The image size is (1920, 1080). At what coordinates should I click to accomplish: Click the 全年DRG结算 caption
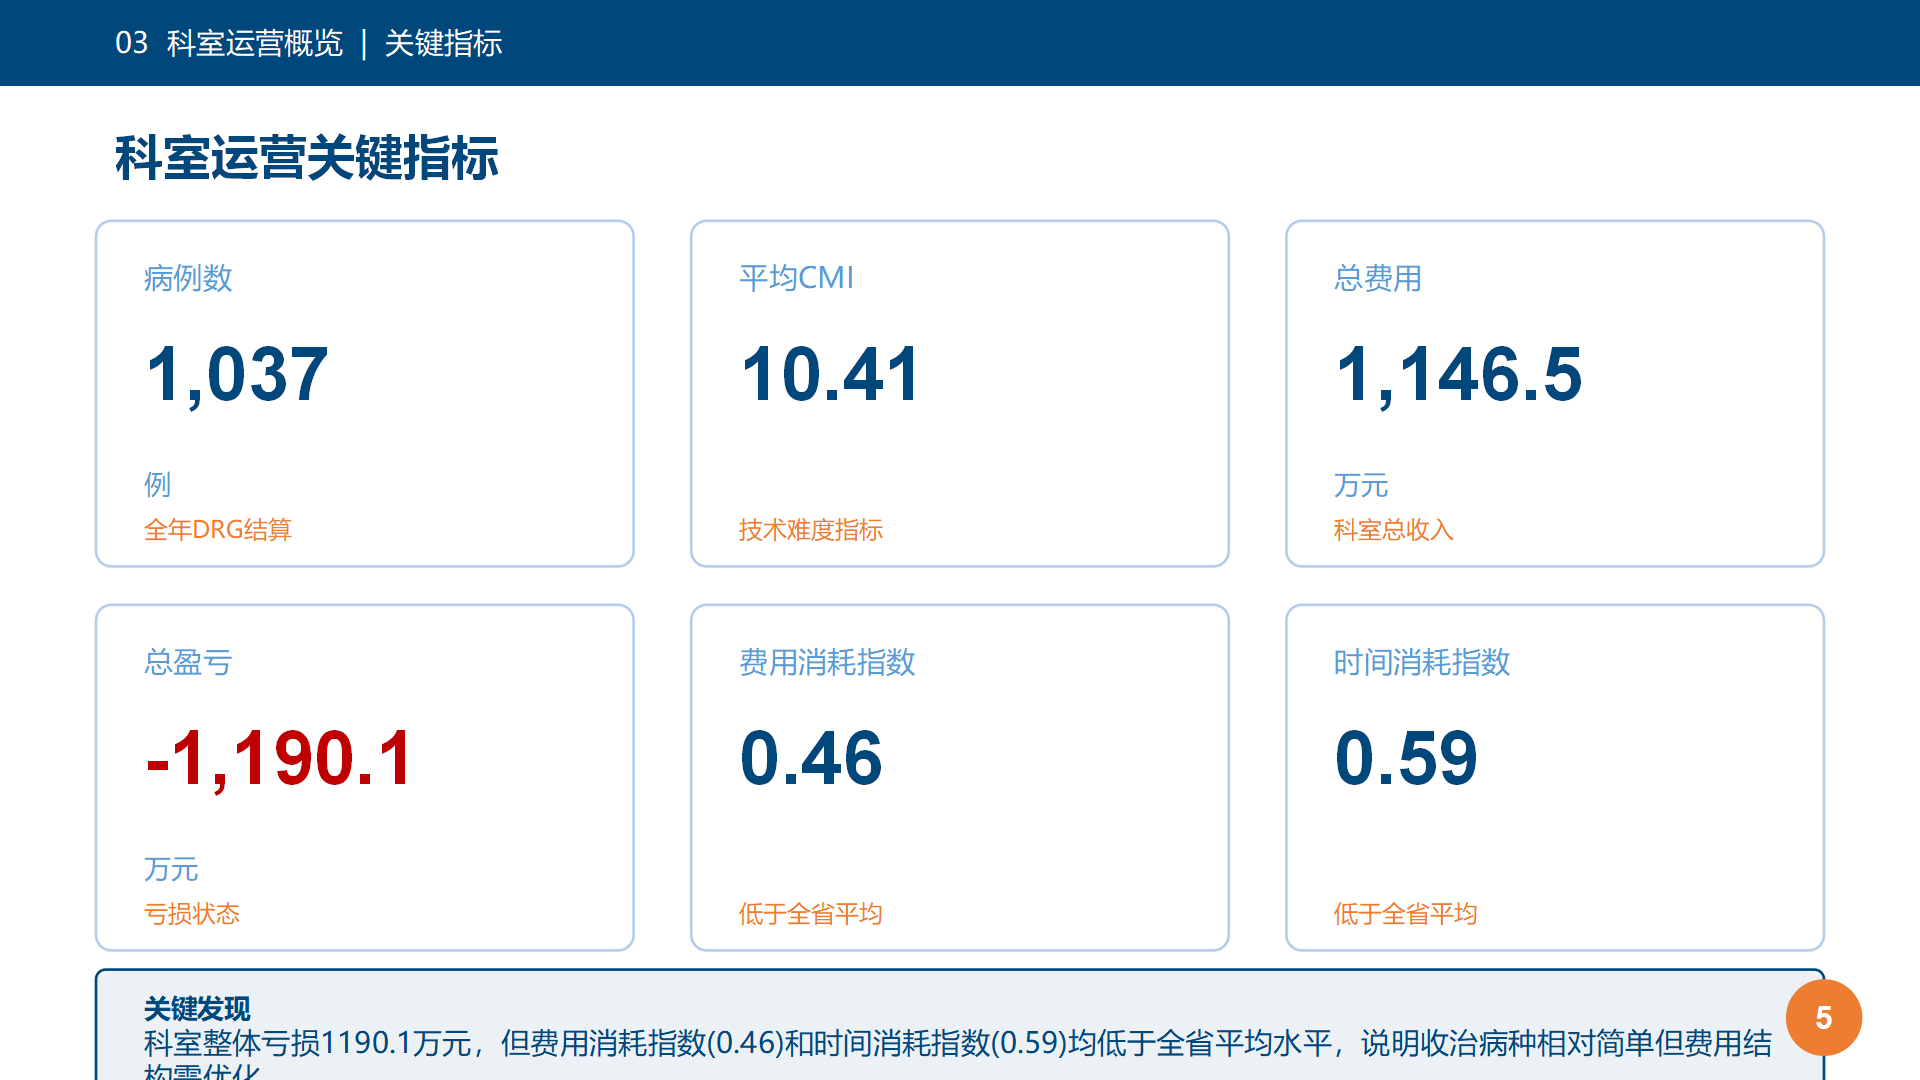[218, 529]
